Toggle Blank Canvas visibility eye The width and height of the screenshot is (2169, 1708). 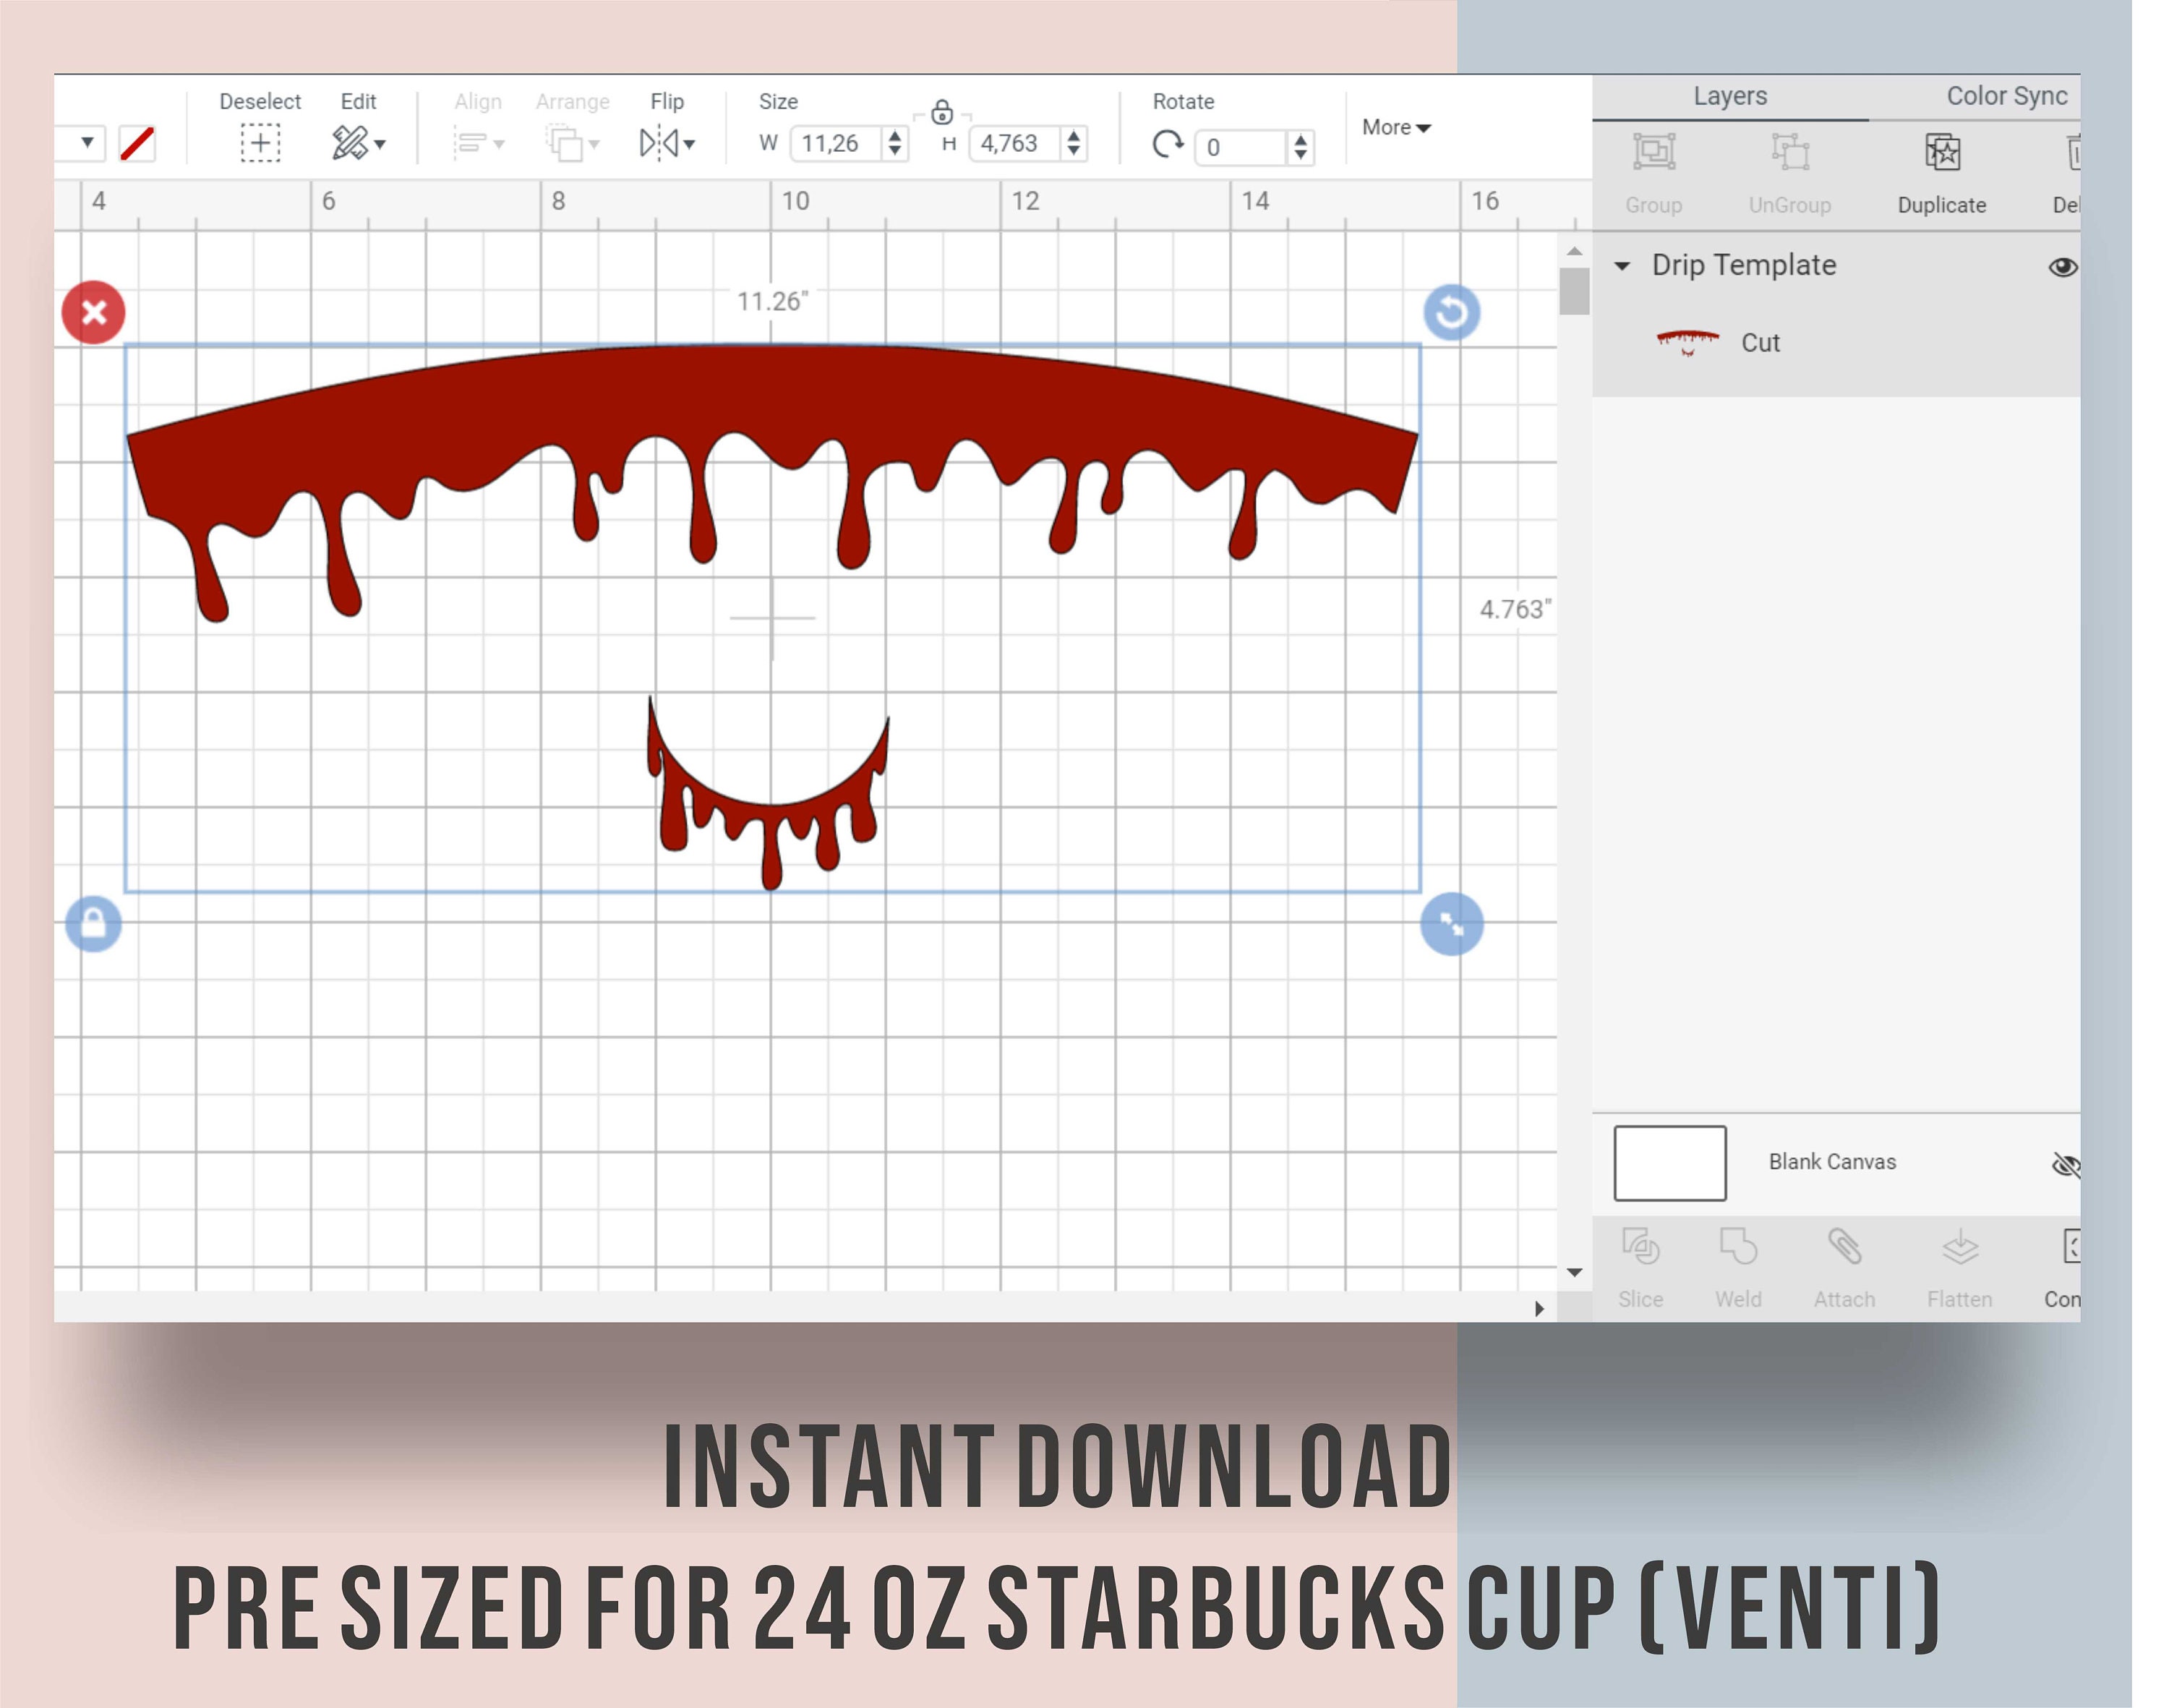point(2066,1164)
